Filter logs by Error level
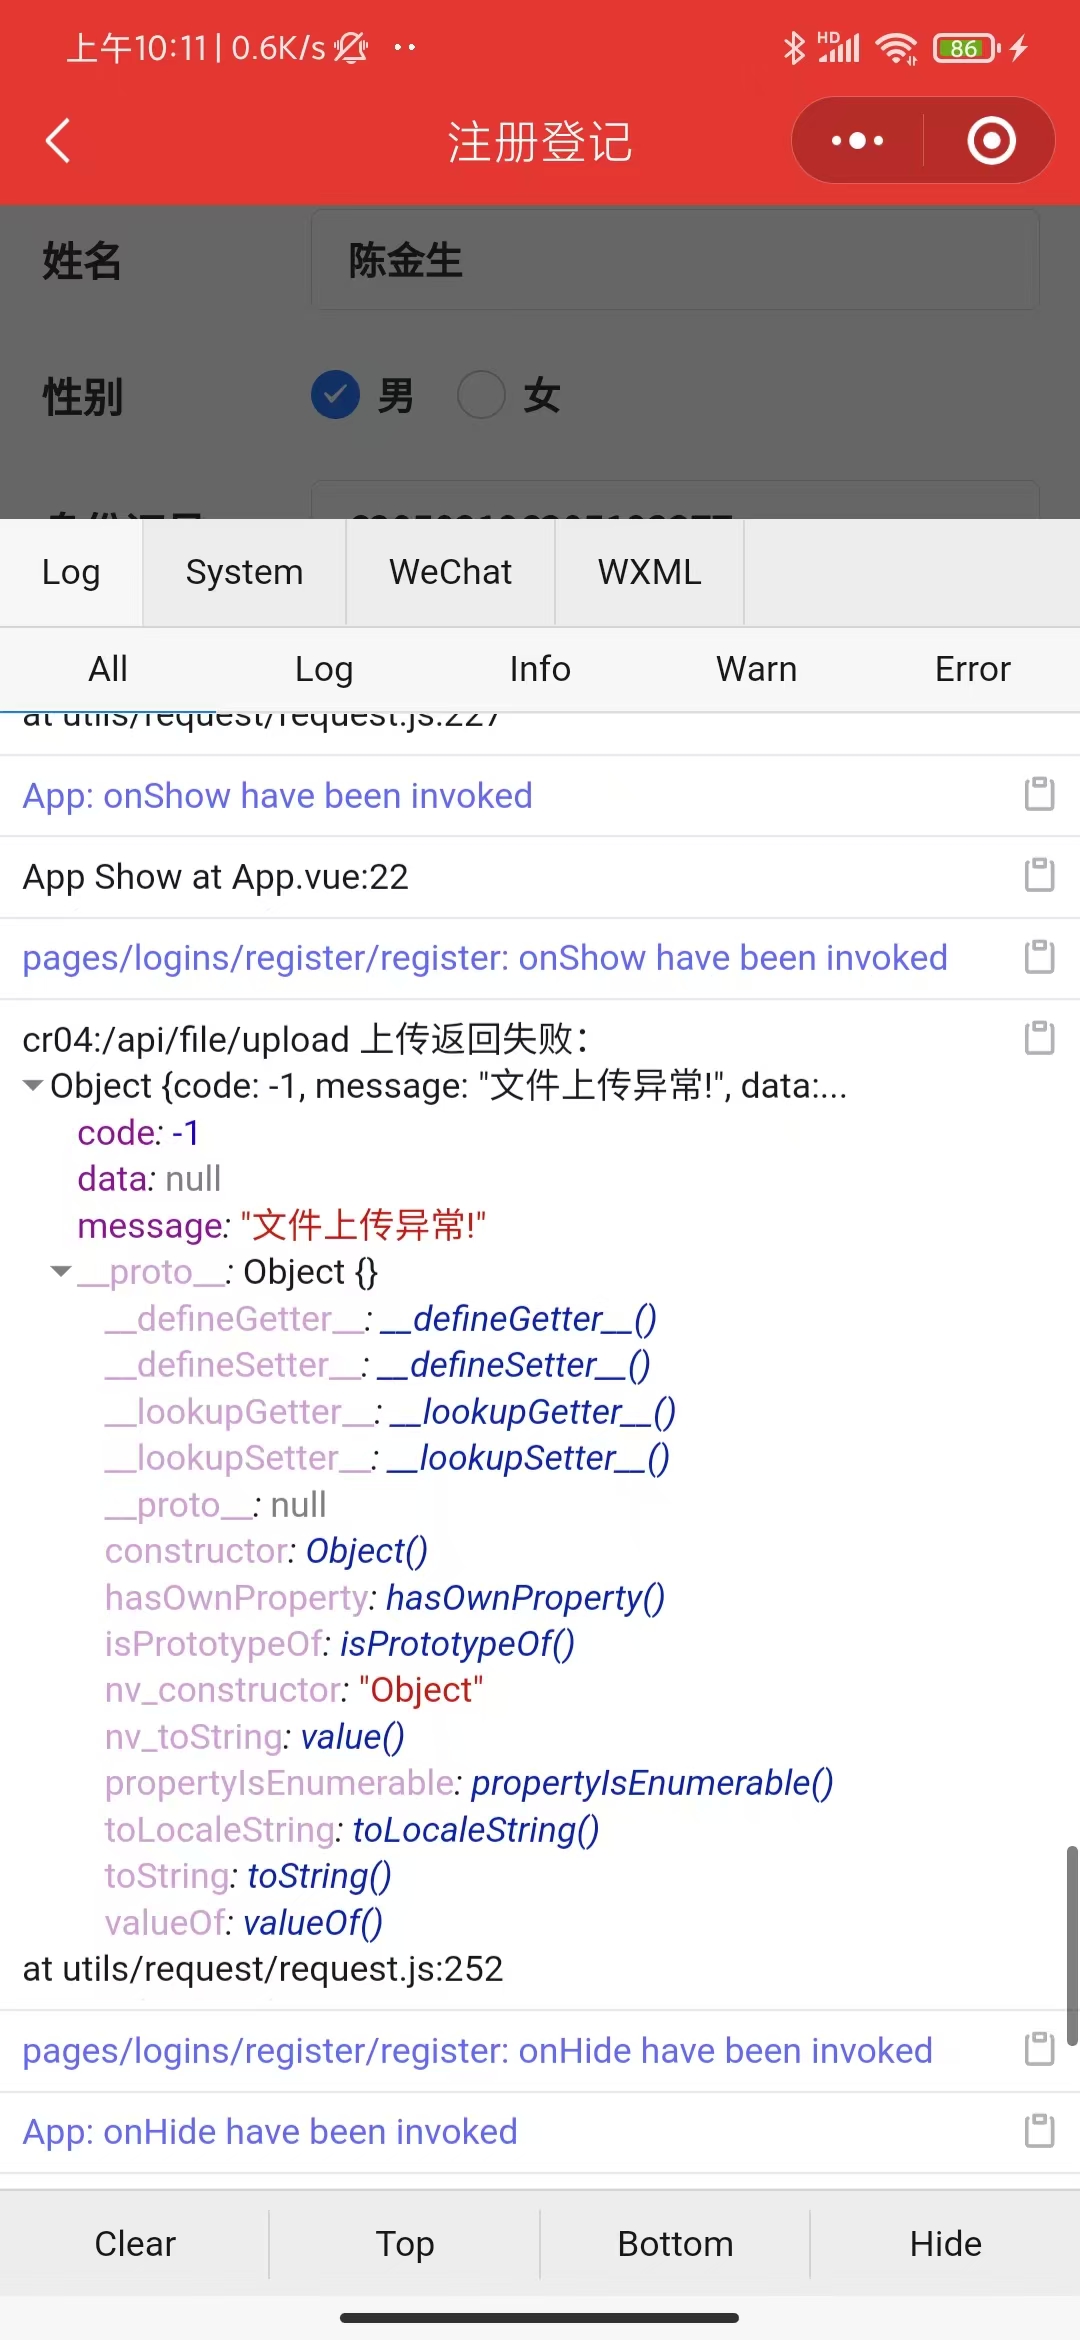Screen dimensions: 1080x2340 click(972, 669)
